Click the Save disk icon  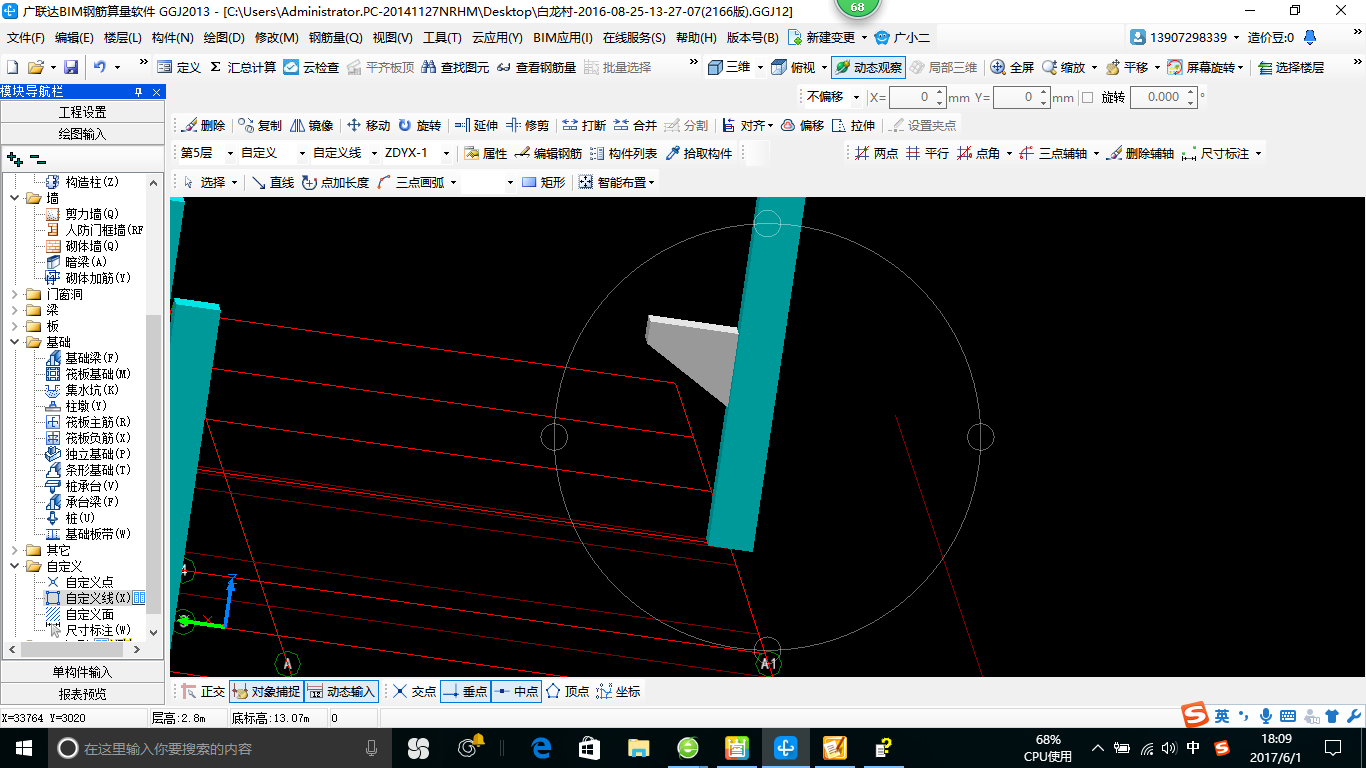(x=71, y=67)
